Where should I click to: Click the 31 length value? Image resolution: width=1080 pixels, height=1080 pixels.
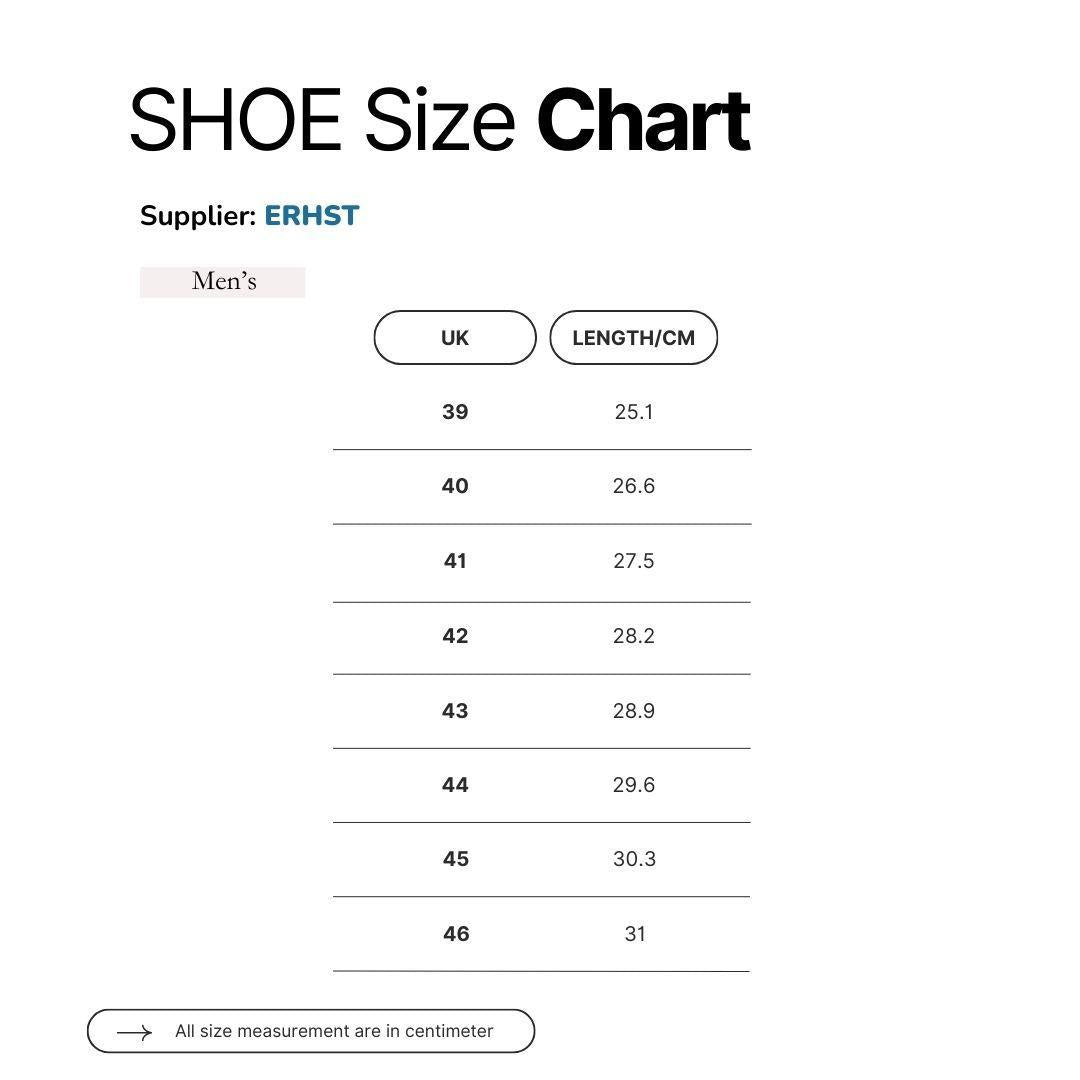click(x=635, y=934)
